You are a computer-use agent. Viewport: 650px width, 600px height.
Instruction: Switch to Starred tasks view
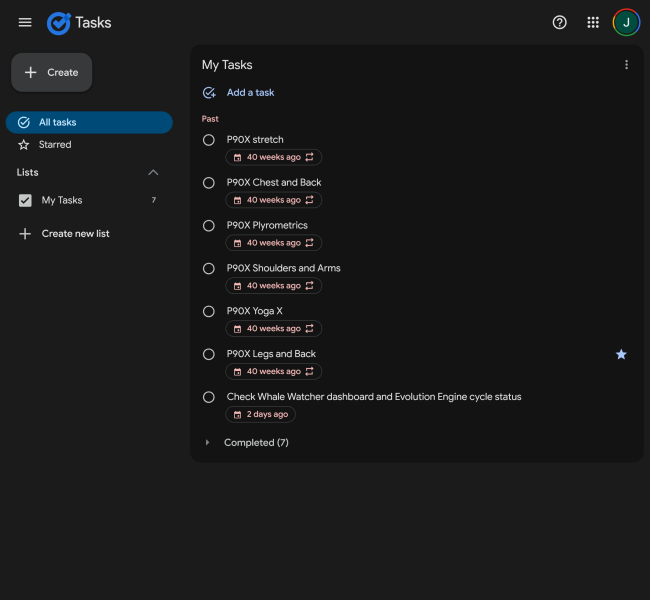pyautogui.click(x=55, y=145)
